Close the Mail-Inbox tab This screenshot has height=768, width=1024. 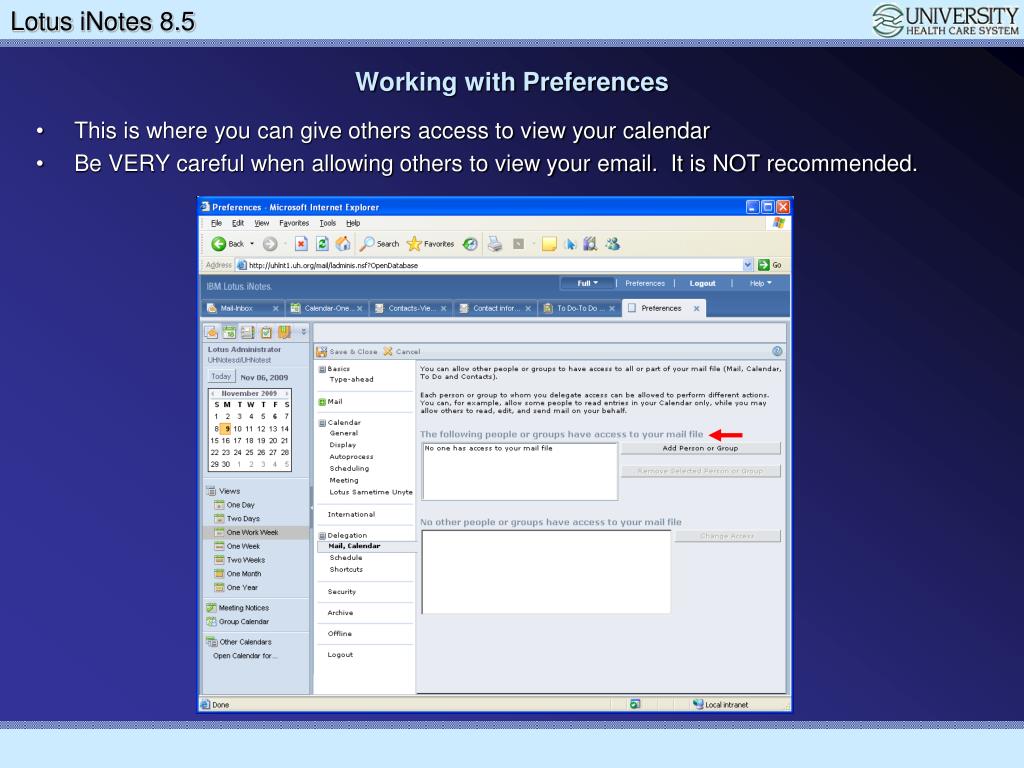pyautogui.click(x=276, y=309)
